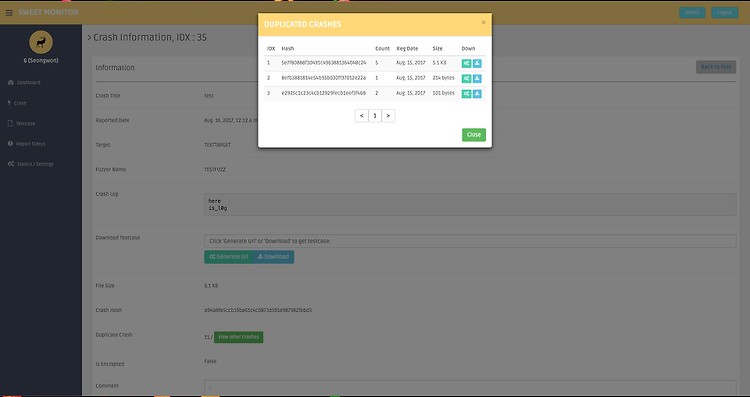The width and height of the screenshot is (750, 397).
Task: Download testcase for the 101 bytes crash row
Action: pos(477,94)
